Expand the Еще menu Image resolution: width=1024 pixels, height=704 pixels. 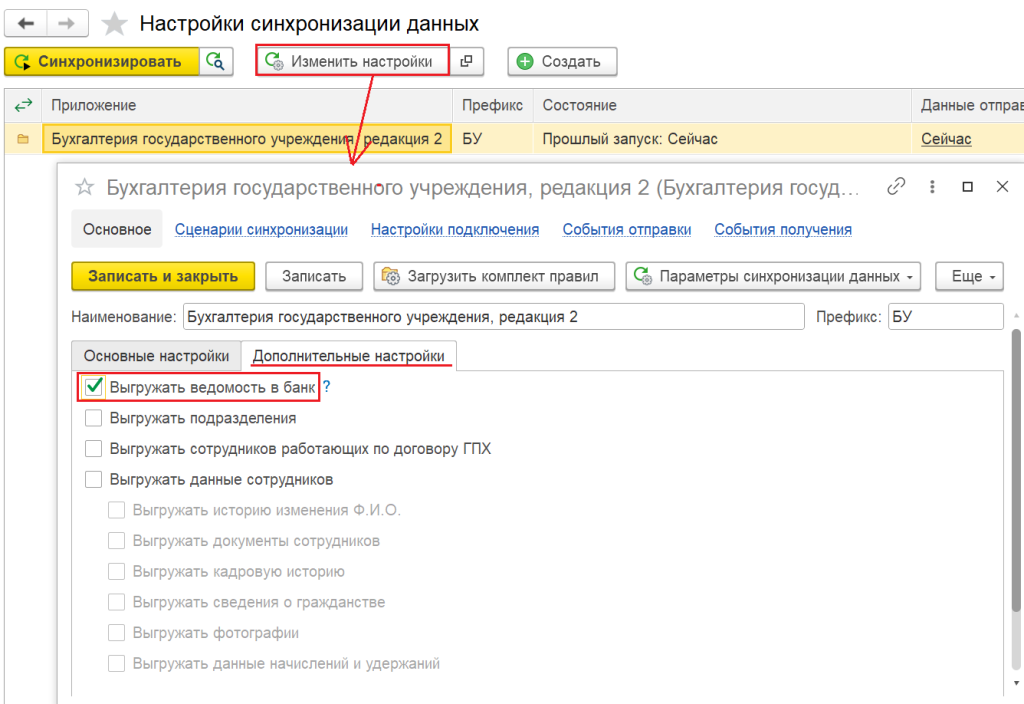click(x=969, y=276)
